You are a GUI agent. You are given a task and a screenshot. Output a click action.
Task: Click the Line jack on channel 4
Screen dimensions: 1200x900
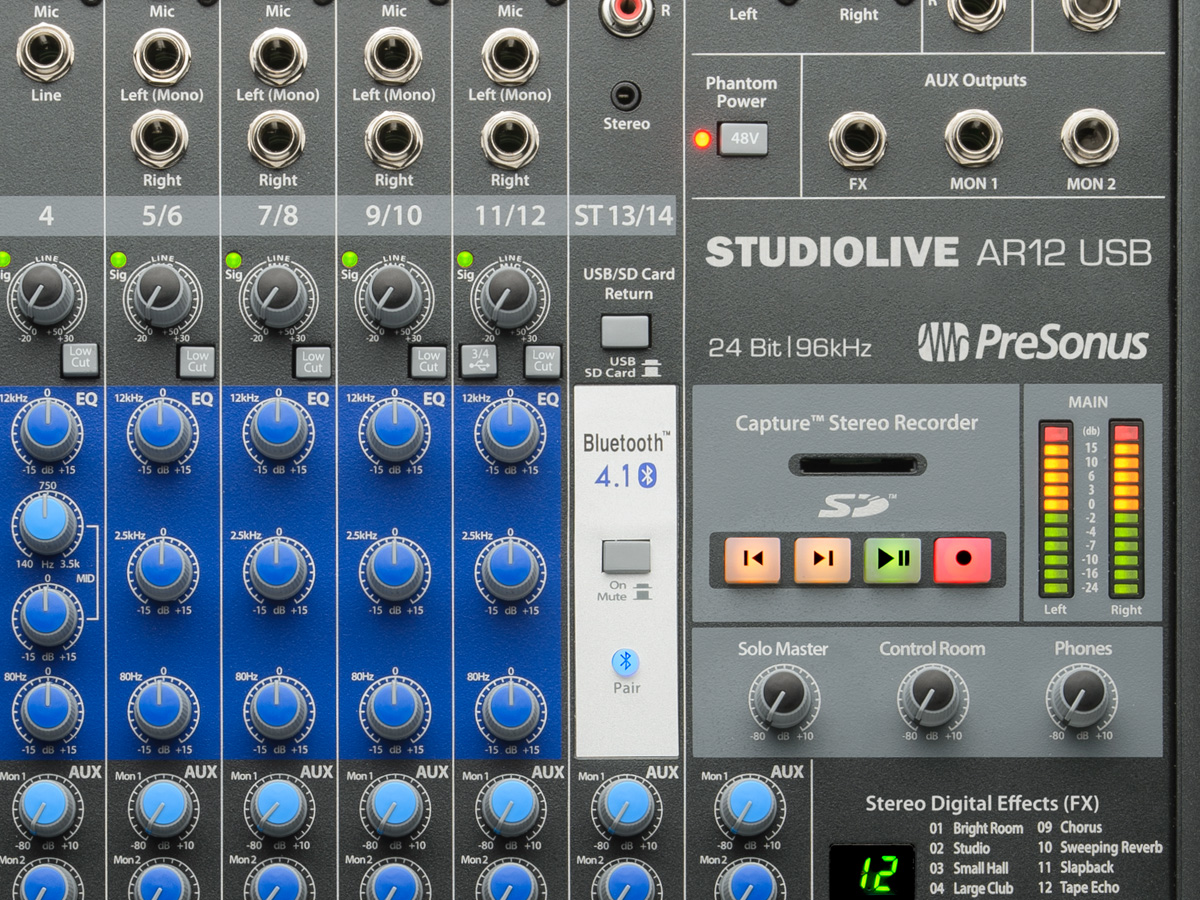pyautogui.click(x=46, y=52)
